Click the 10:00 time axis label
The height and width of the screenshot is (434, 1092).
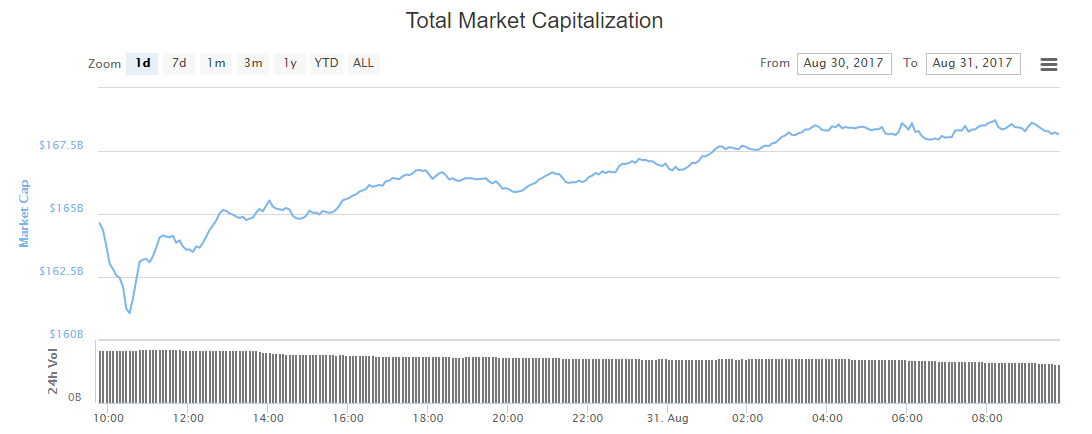[108, 418]
